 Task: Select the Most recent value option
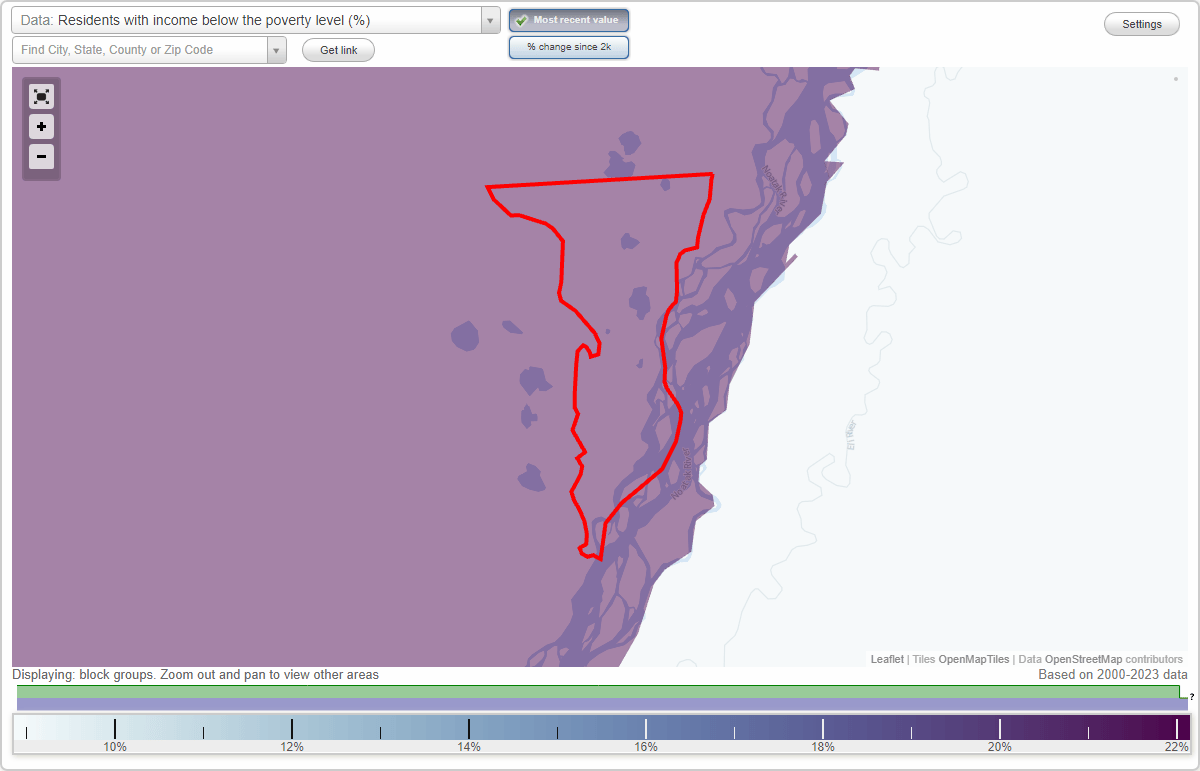tap(569, 20)
